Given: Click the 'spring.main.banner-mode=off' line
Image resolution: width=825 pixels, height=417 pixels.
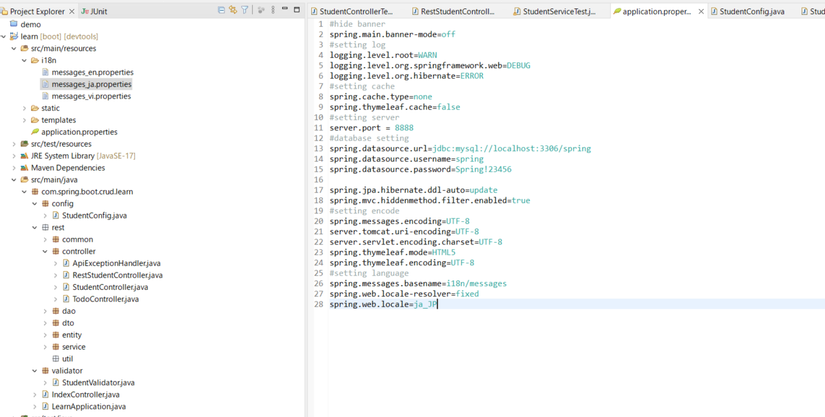Looking at the screenshot, I should pos(393,34).
